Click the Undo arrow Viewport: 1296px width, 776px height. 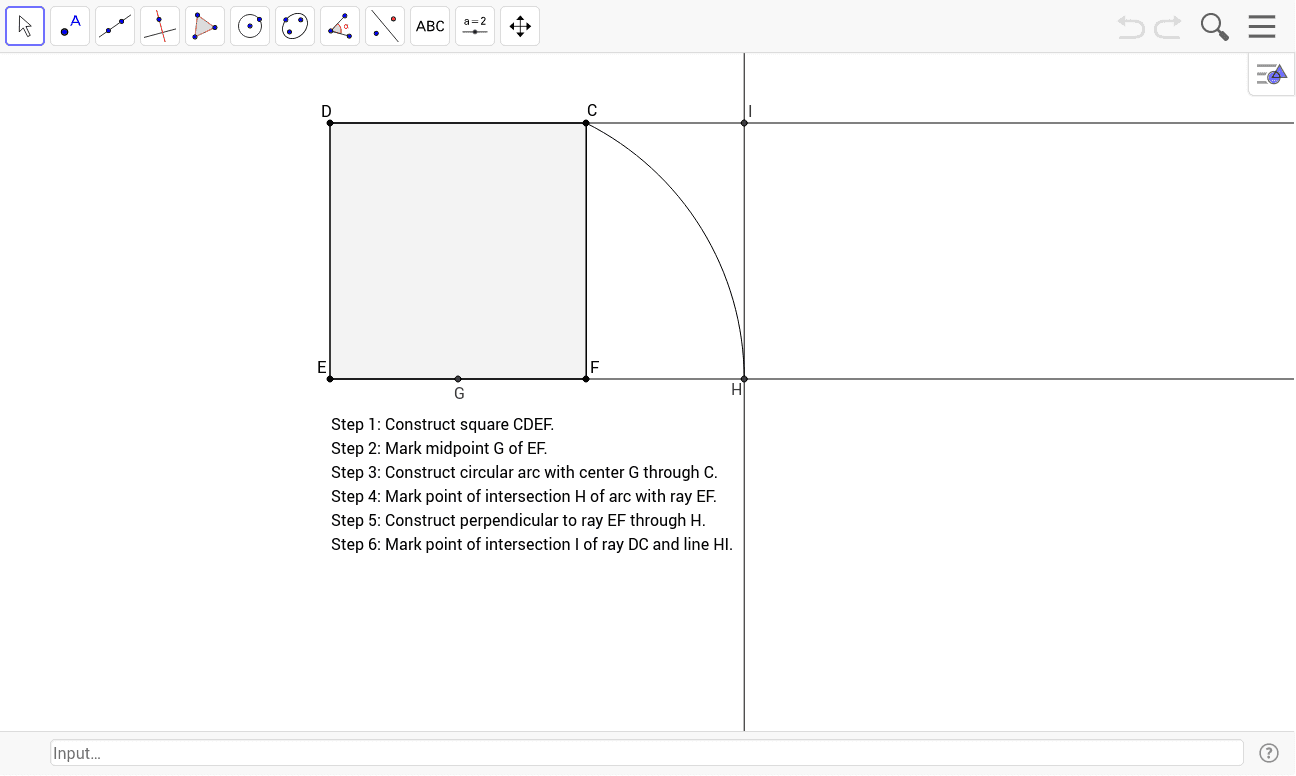[1130, 27]
